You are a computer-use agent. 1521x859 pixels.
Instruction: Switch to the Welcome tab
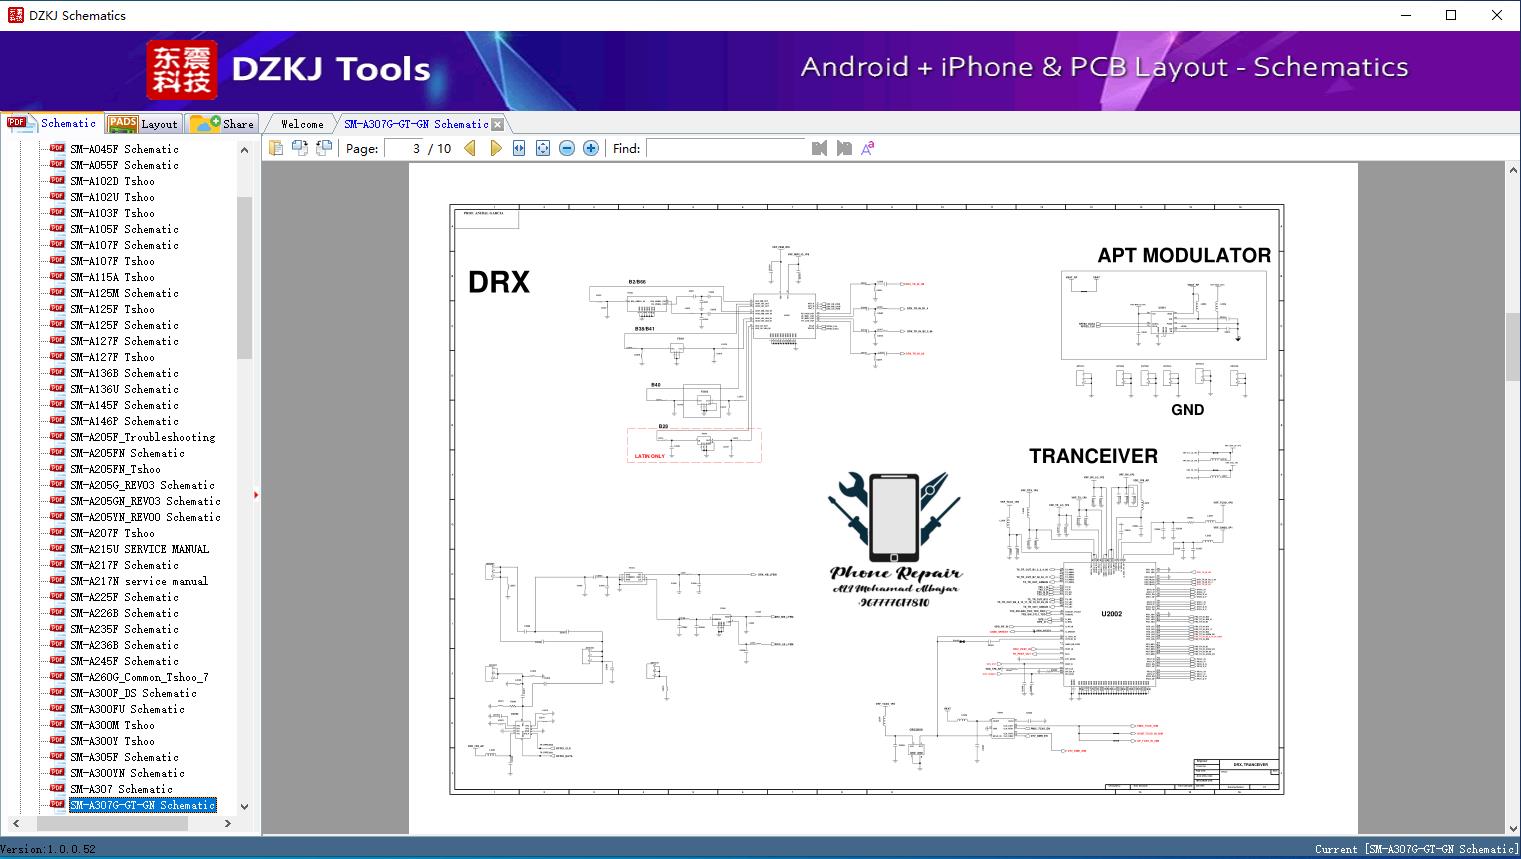(x=302, y=124)
